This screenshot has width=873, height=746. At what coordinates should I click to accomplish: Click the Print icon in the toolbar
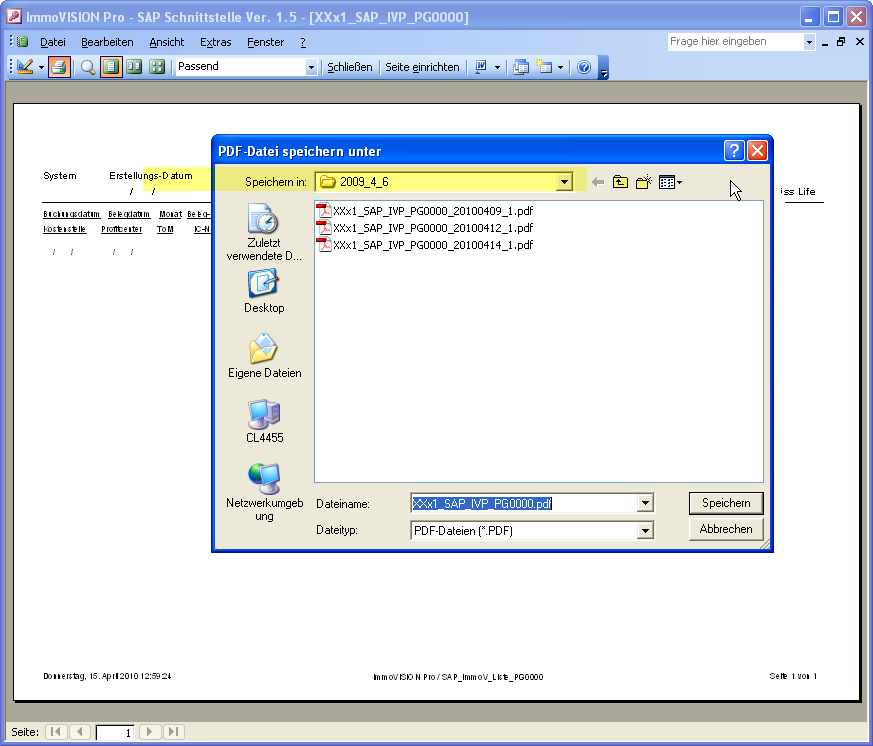click(x=59, y=67)
